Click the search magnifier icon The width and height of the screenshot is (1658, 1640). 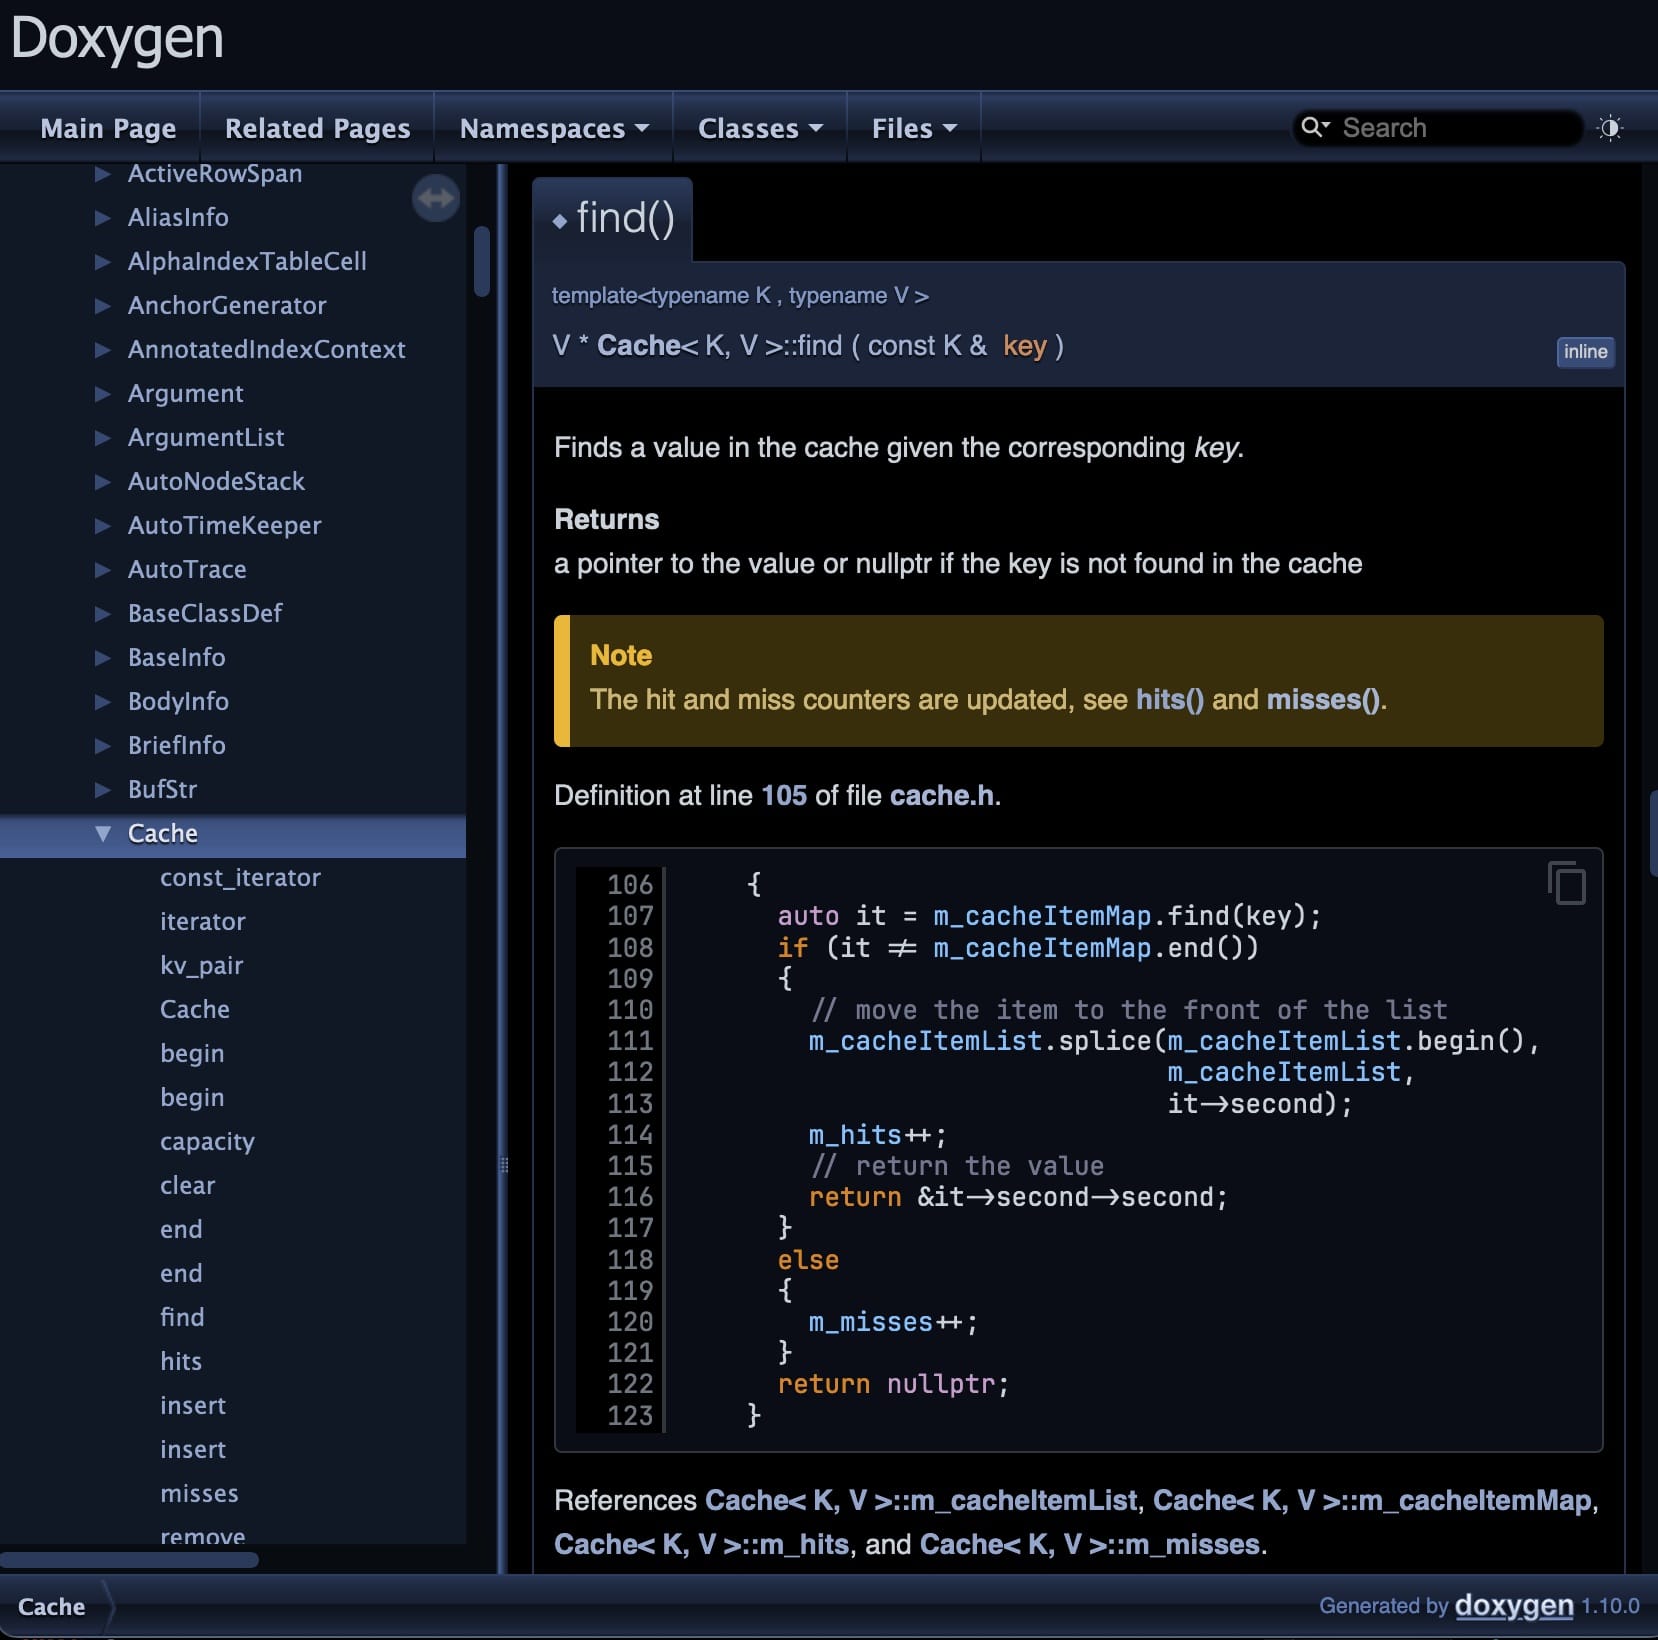pos(1314,128)
